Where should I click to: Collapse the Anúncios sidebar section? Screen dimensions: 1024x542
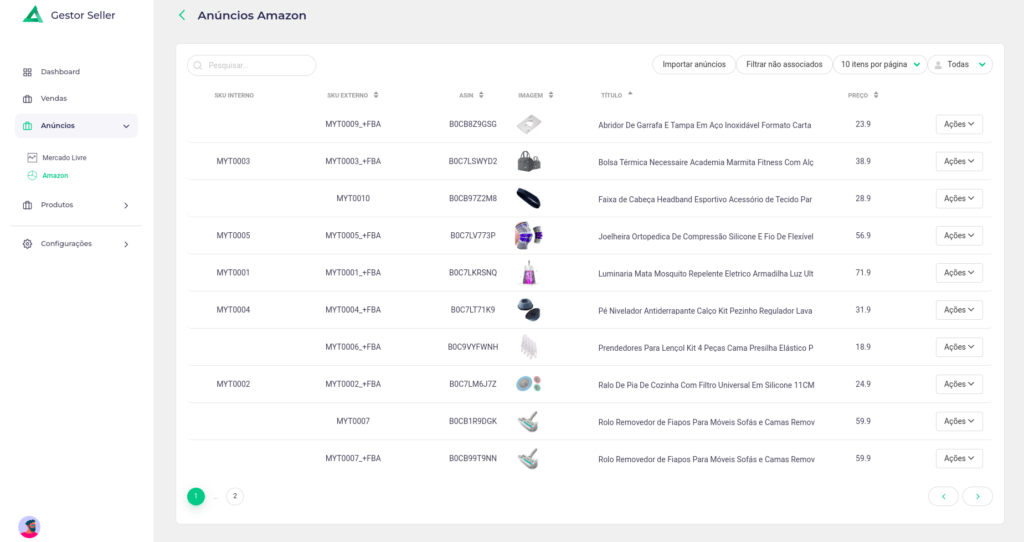pos(125,126)
